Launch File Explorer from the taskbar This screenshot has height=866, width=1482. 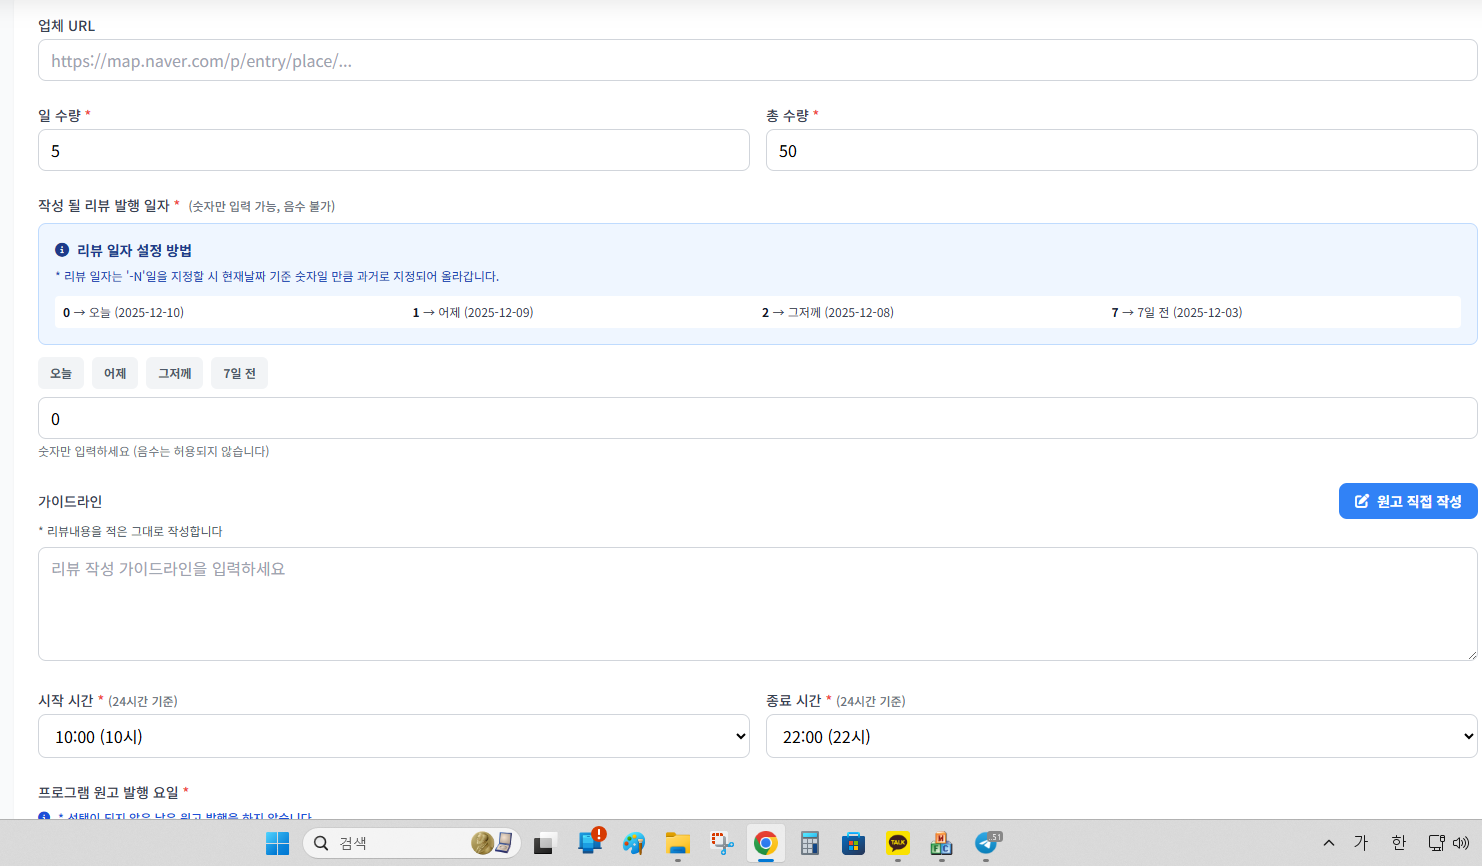pyautogui.click(x=677, y=843)
